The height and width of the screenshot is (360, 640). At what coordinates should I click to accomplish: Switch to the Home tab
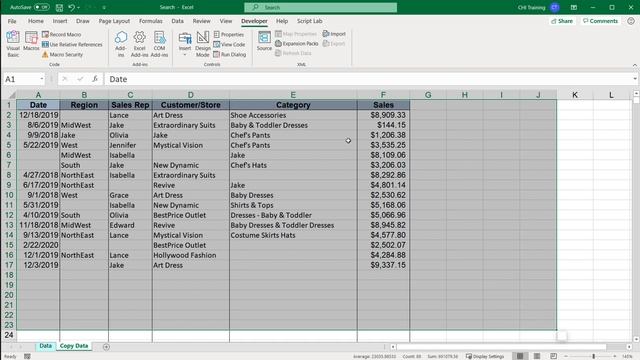tap(36, 21)
